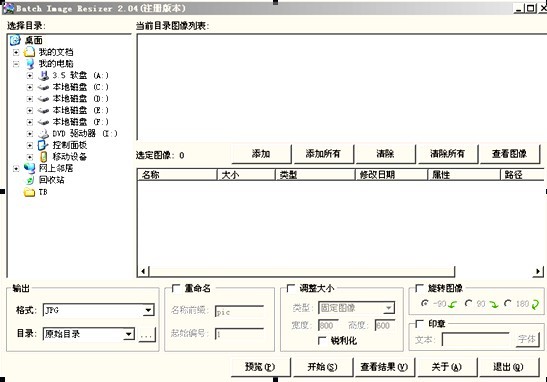The height and width of the screenshot is (382, 547).
Task: Click the 添加所有 add all button
Action: 323,154
